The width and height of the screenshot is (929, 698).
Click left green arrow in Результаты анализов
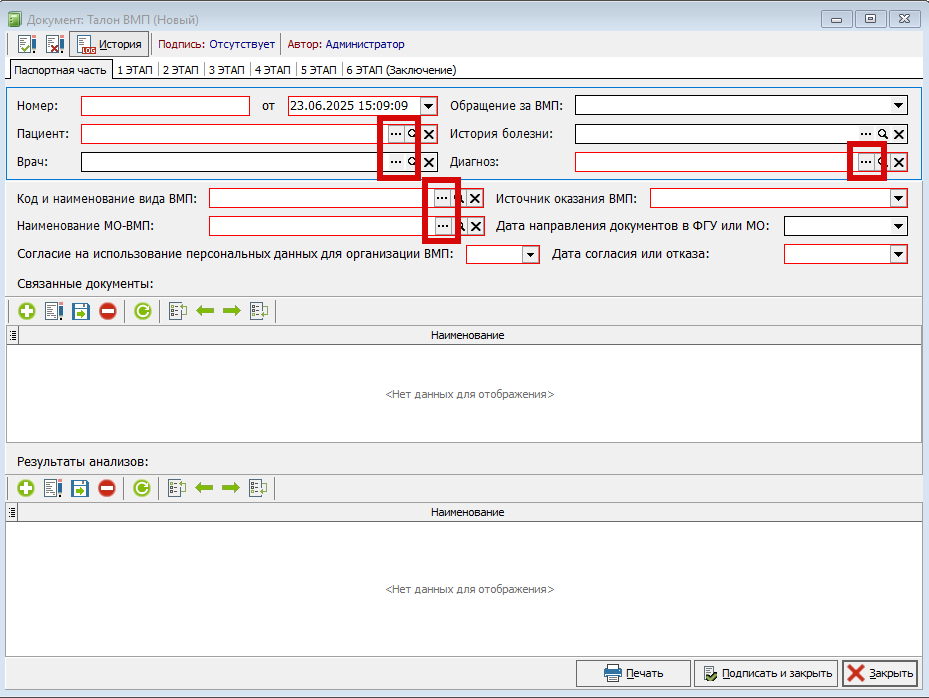click(204, 488)
